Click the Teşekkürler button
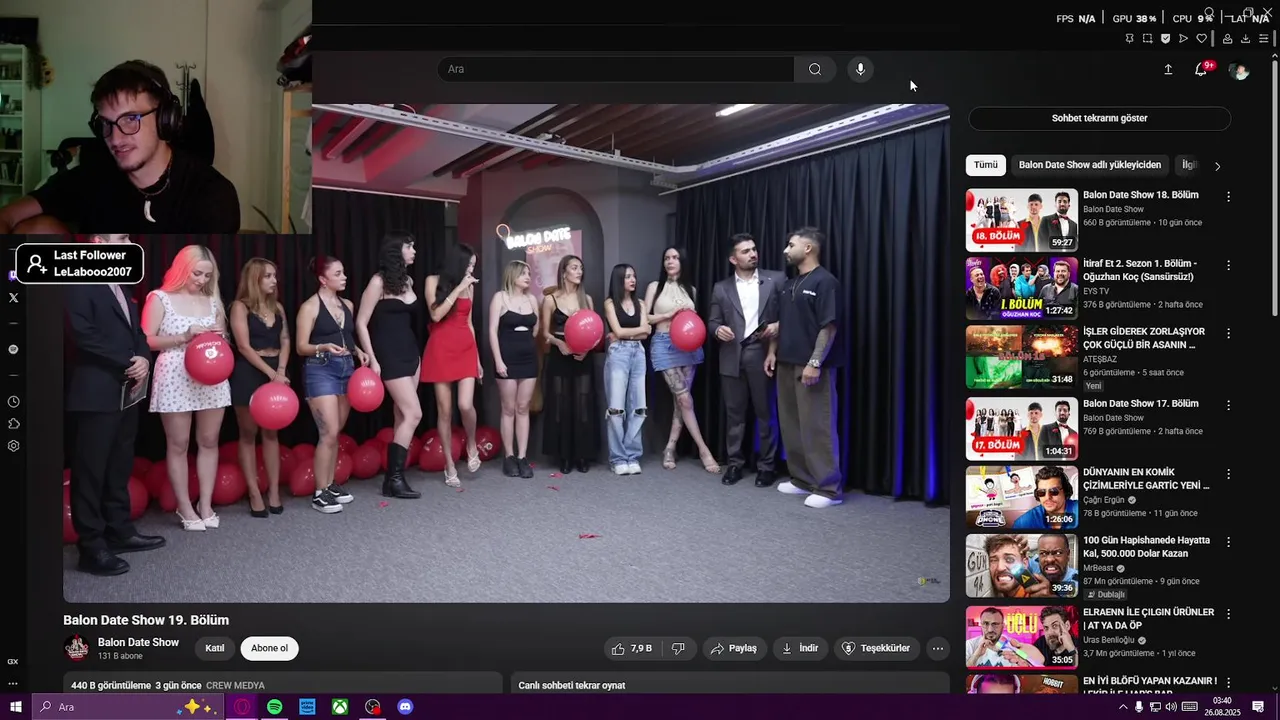The image size is (1280, 720). click(876, 648)
